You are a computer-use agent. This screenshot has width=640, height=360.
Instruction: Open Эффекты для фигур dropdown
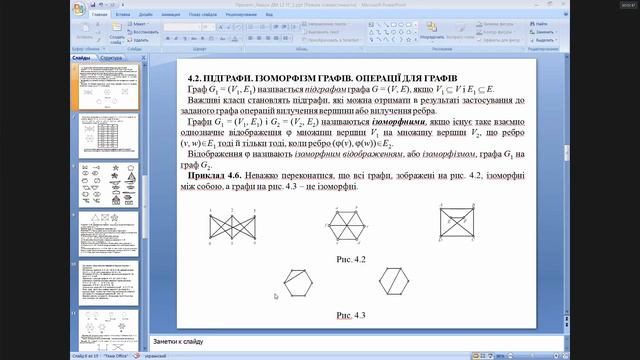499,40
